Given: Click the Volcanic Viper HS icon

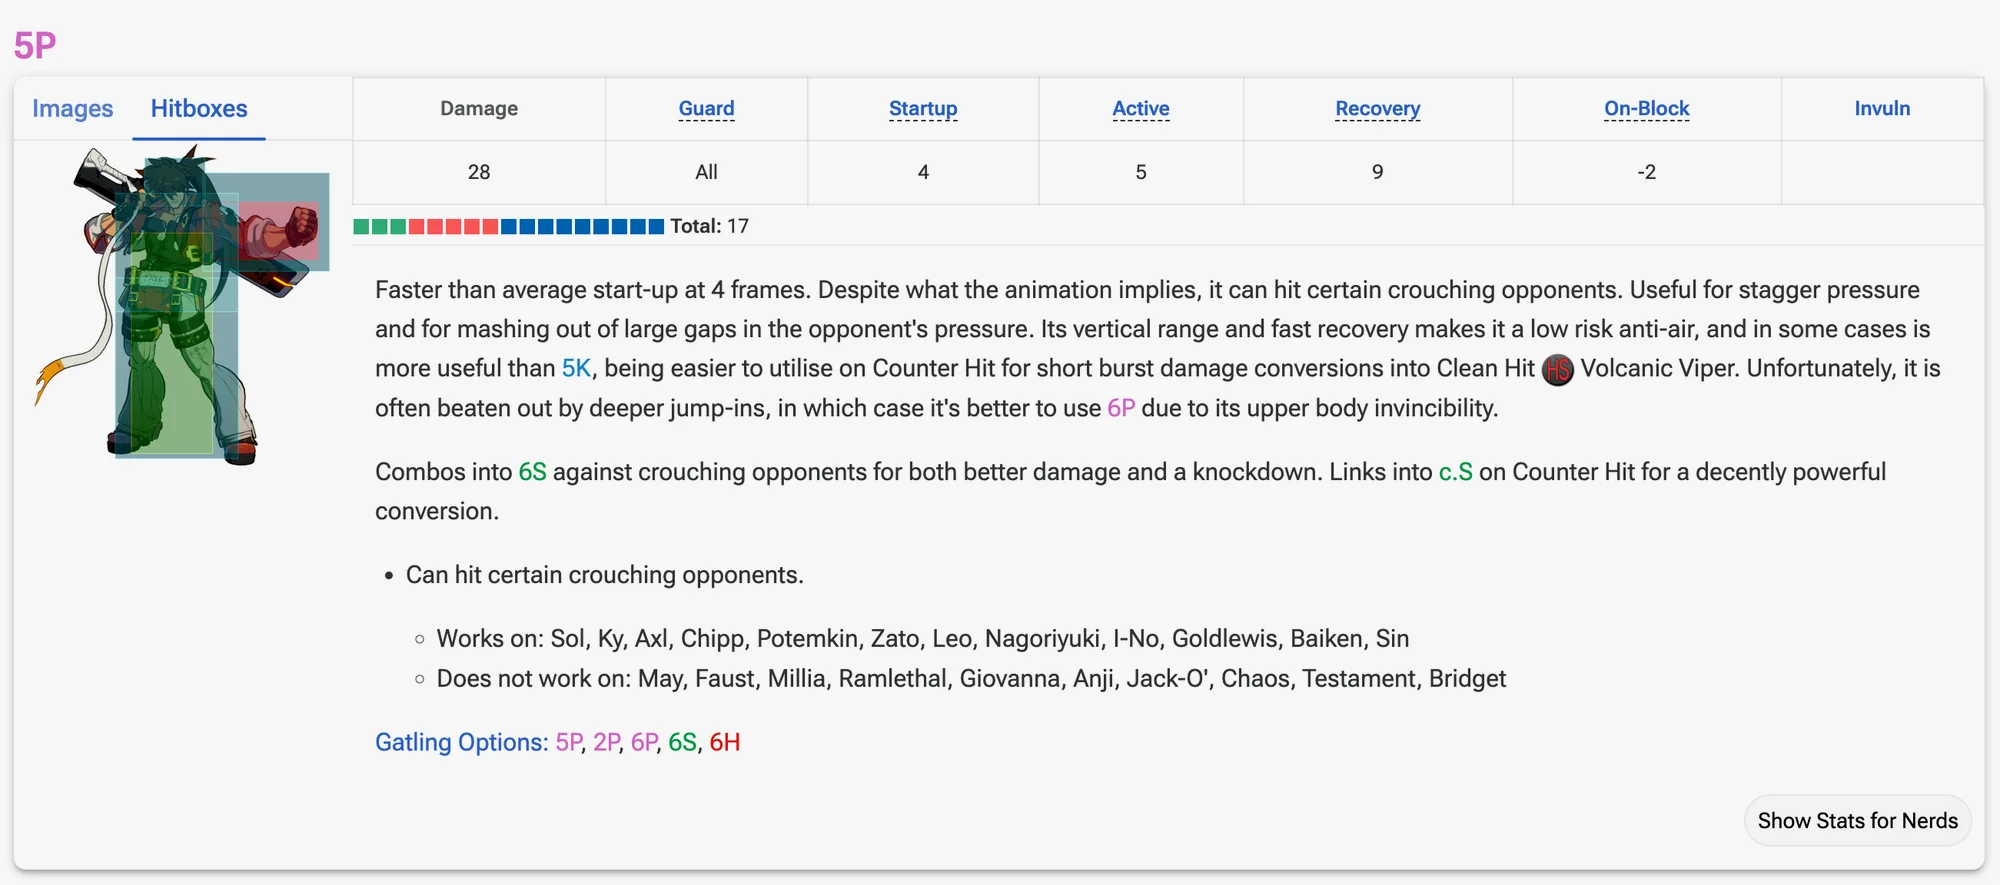Looking at the screenshot, I should coord(1557,370).
